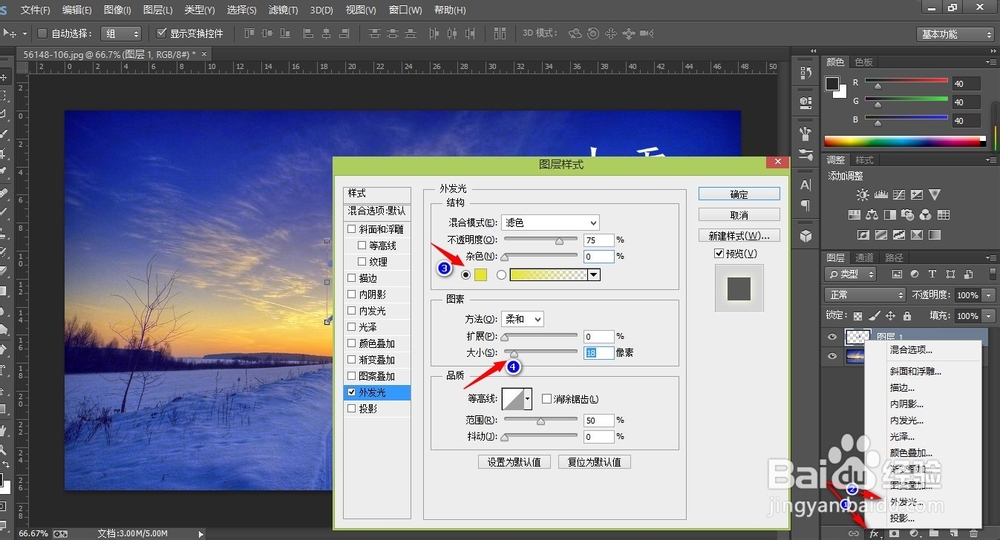Click the link layers icon

coord(853,533)
